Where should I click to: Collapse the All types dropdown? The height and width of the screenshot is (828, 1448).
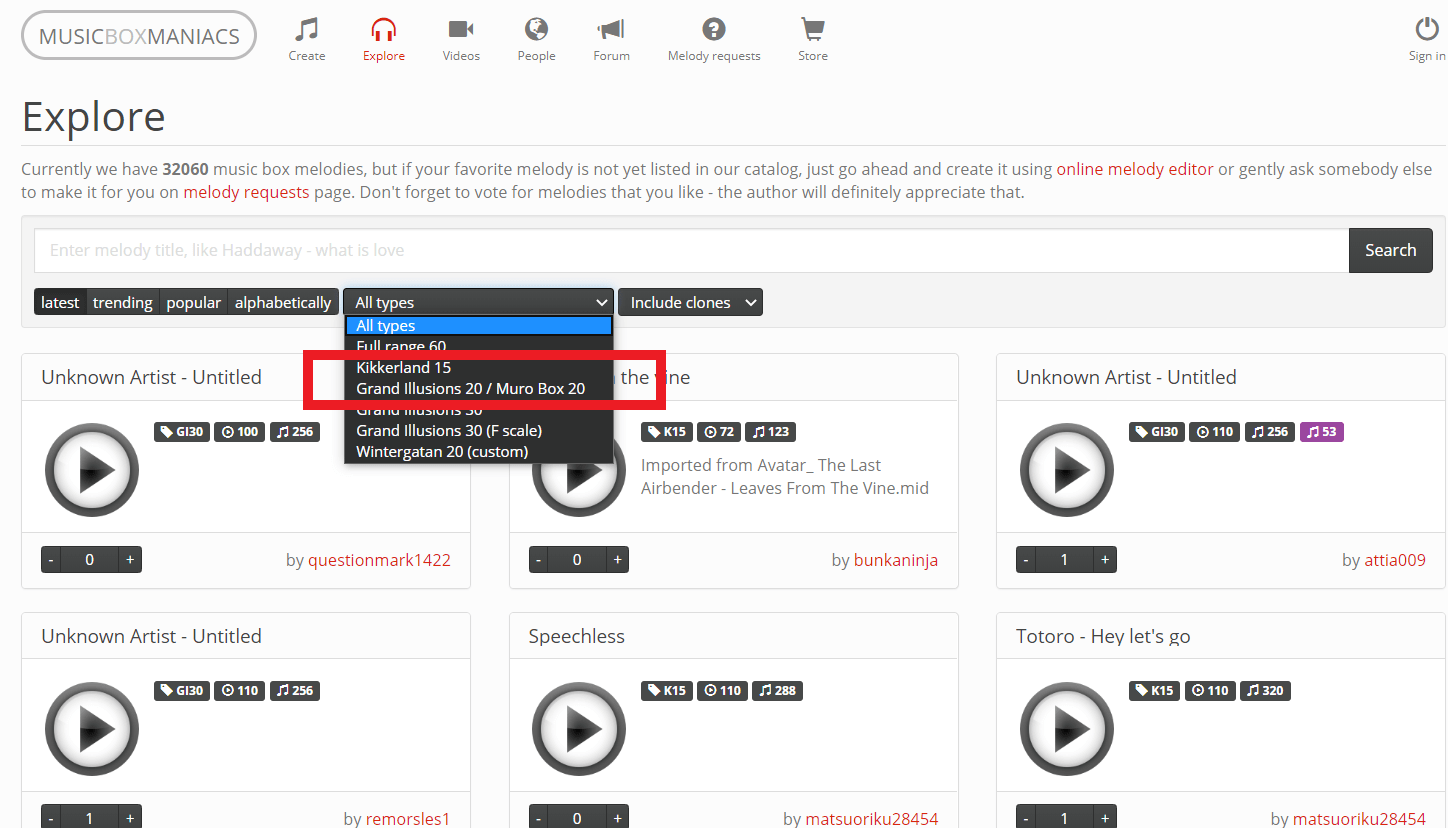[478, 302]
